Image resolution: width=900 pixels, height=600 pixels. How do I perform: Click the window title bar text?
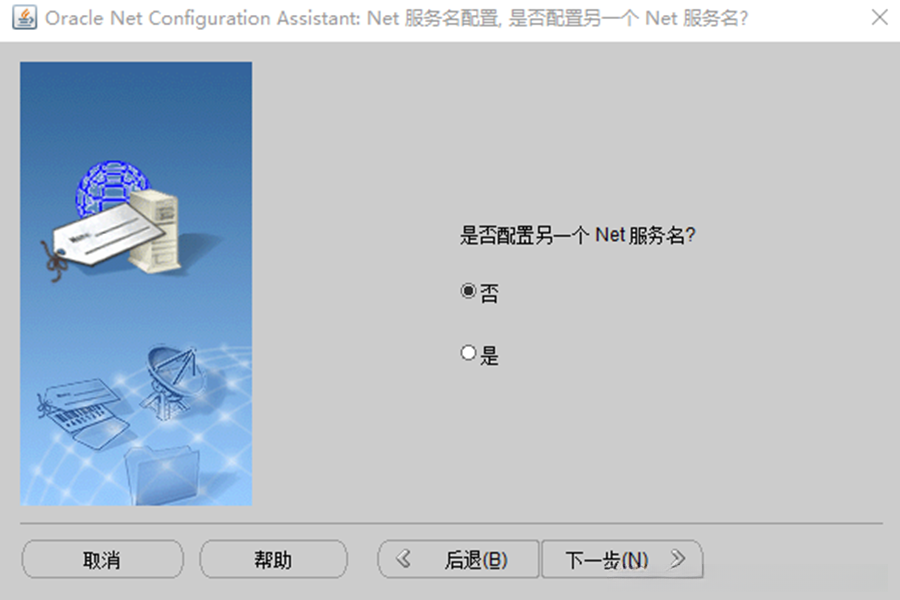(x=397, y=18)
